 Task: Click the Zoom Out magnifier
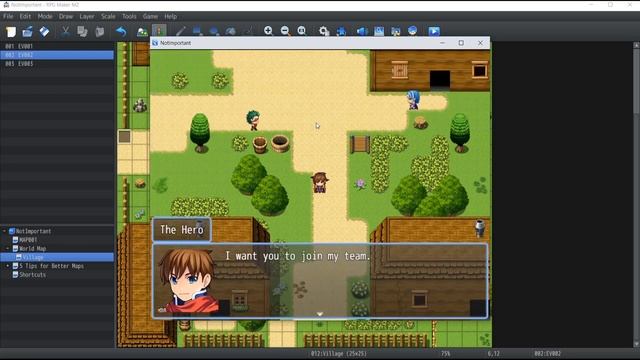(x=285, y=31)
